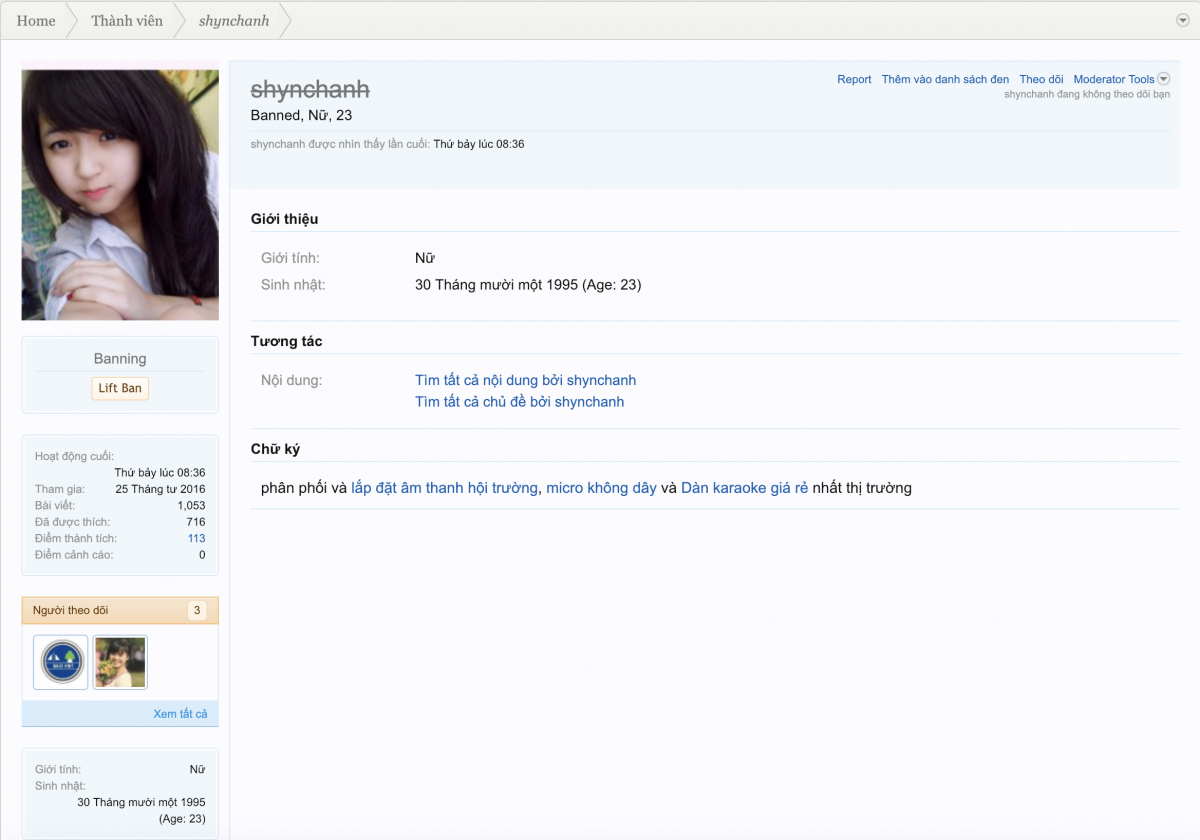This screenshot has width=1200, height=840.
Task: Click last seen time Thứ bảy lúc 08:36
Action: pyautogui.click(x=479, y=144)
